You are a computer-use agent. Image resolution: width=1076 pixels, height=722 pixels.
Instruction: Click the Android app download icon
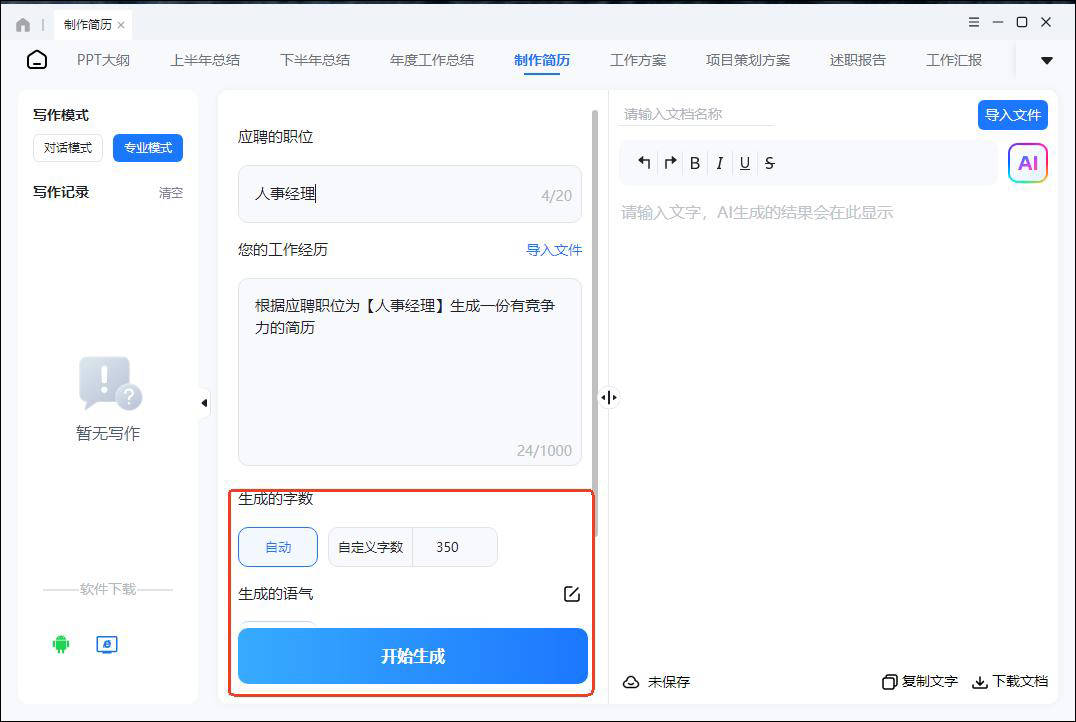(x=61, y=644)
